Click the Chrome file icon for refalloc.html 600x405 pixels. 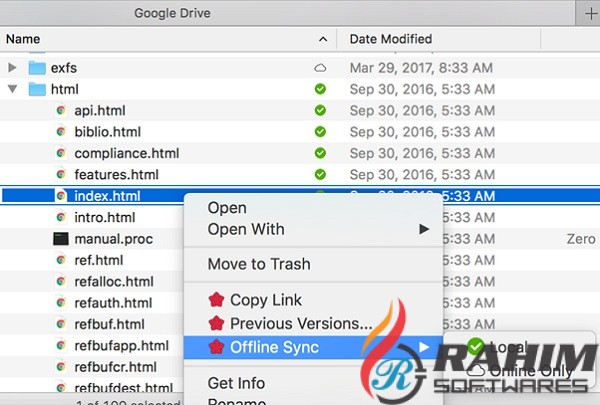61,281
